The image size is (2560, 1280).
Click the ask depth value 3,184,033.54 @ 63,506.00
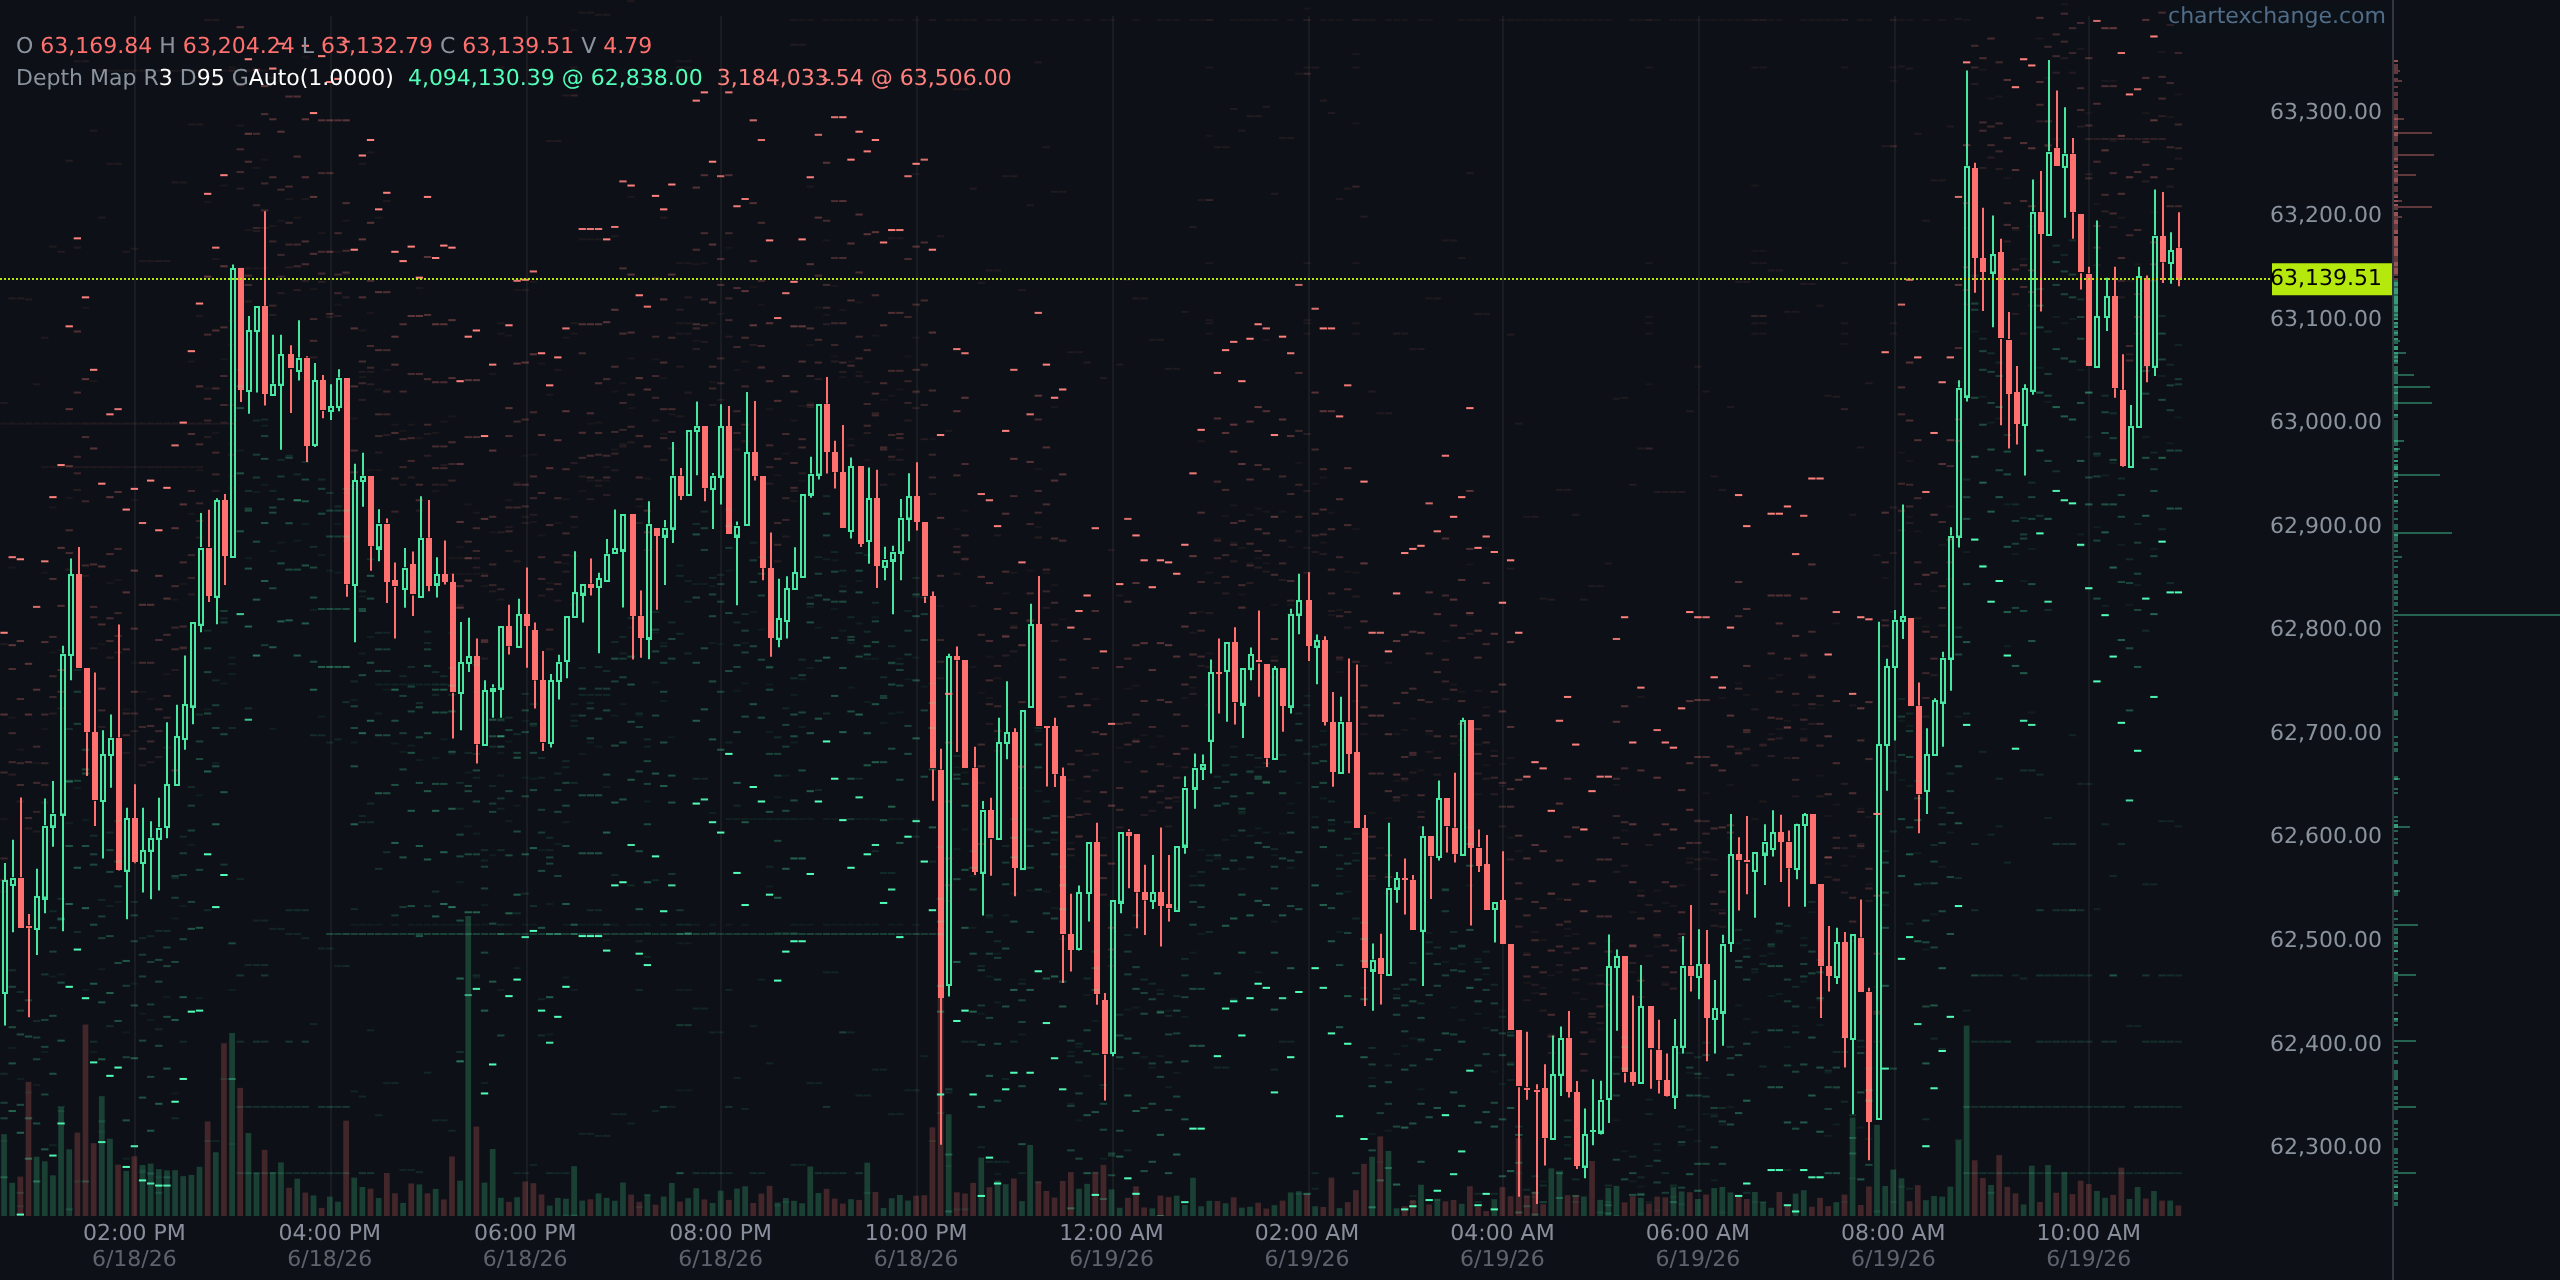(x=864, y=78)
